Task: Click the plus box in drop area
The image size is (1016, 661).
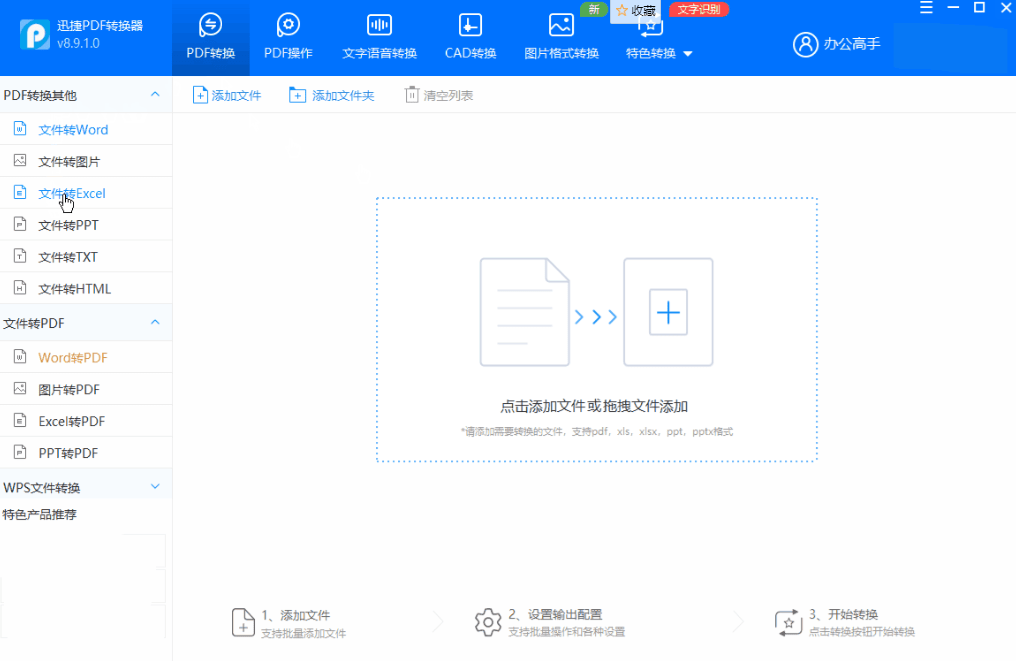Action: (x=668, y=312)
